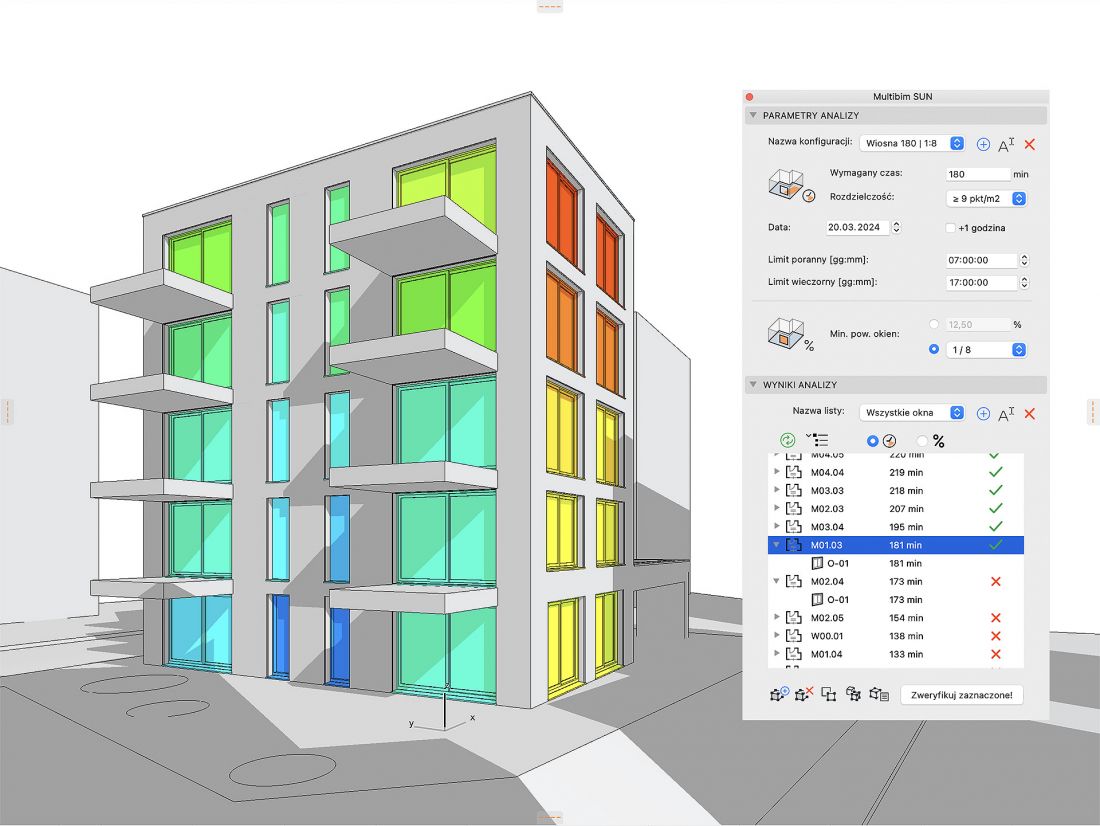Collapse the WYNIKI ANALIZY section
This screenshot has width=1100, height=826.
[x=753, y=385]
